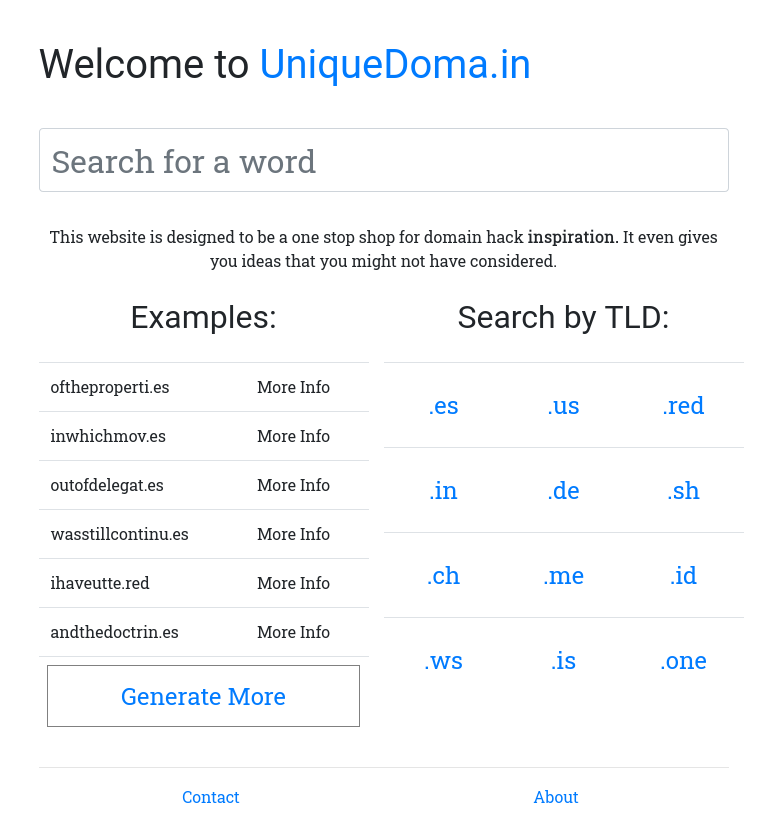The height and width of the screenshot is (824, 767).
Task: Open the .me TLD search page
Action: (563, 576)
